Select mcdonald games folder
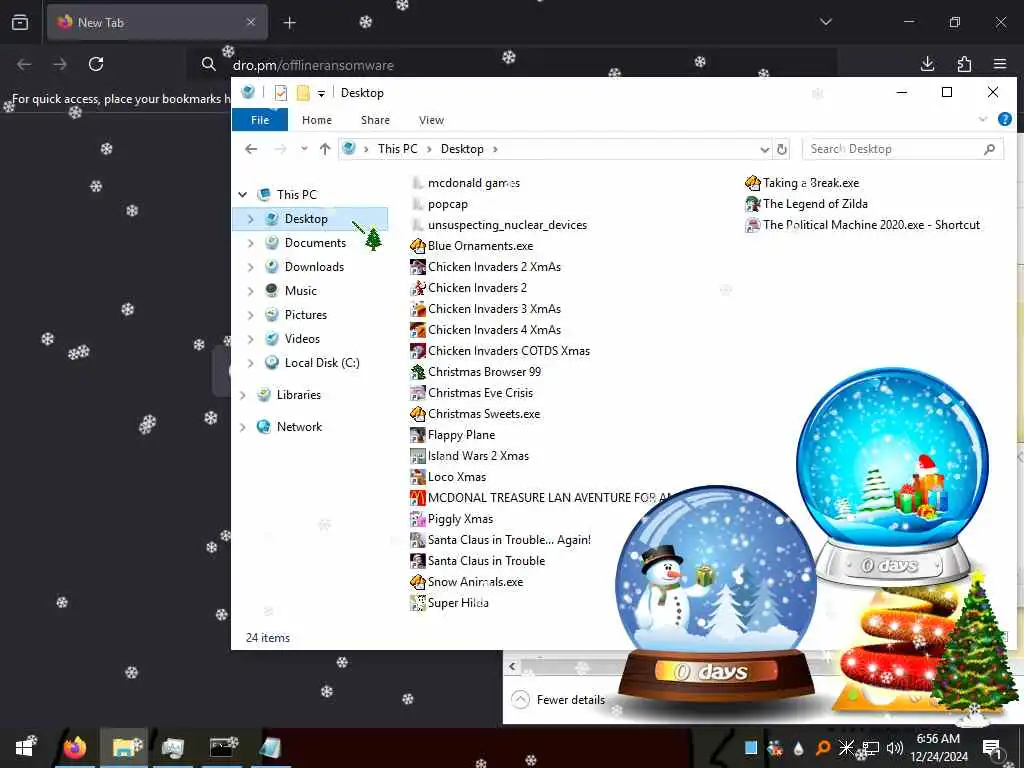 point(466,184)
